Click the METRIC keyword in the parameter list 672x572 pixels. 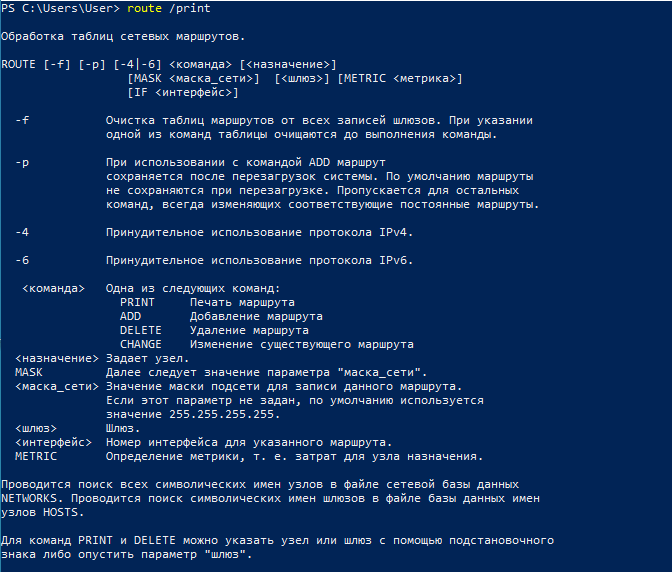[x=36, y=456]
